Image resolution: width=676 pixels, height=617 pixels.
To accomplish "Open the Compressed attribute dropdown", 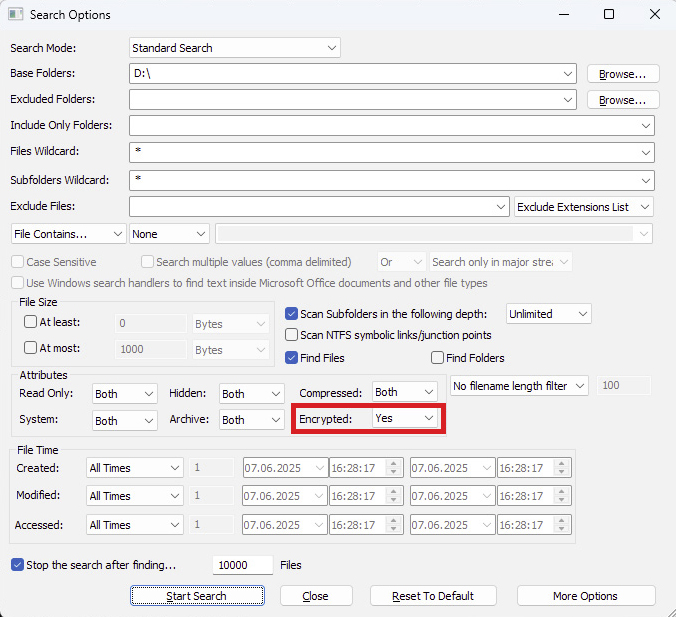I will pos(404,391).
